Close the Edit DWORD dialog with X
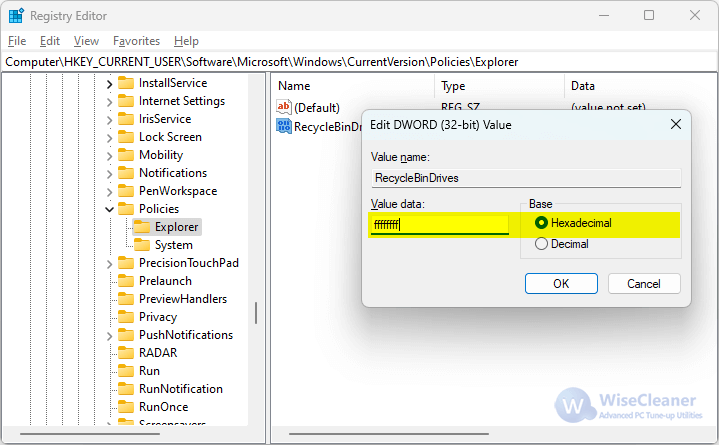Image resolution: width=719 pixels, height=445 pixels. (675, 124)
